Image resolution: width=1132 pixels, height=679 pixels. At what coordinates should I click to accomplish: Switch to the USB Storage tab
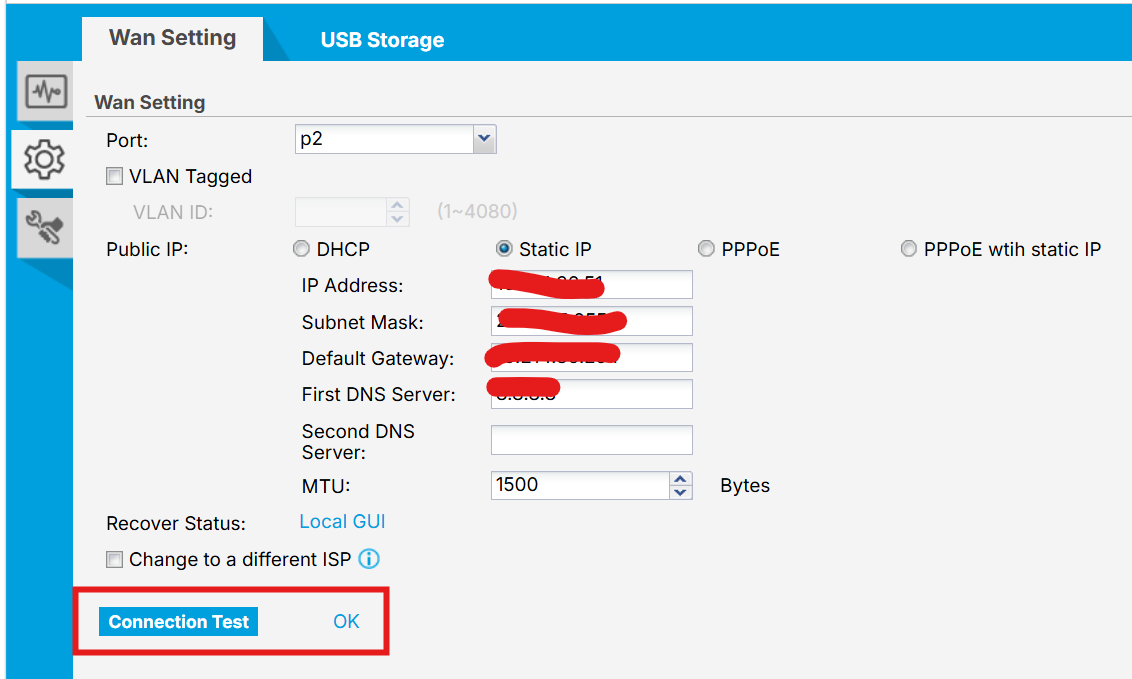click(382, 40)
